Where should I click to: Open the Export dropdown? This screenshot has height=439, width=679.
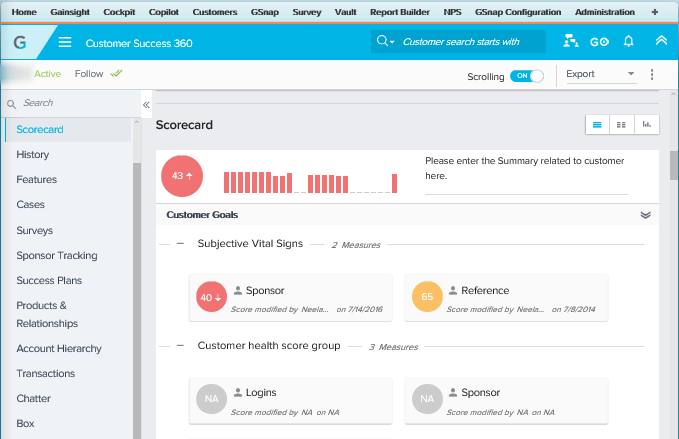(x=601, y=74)
